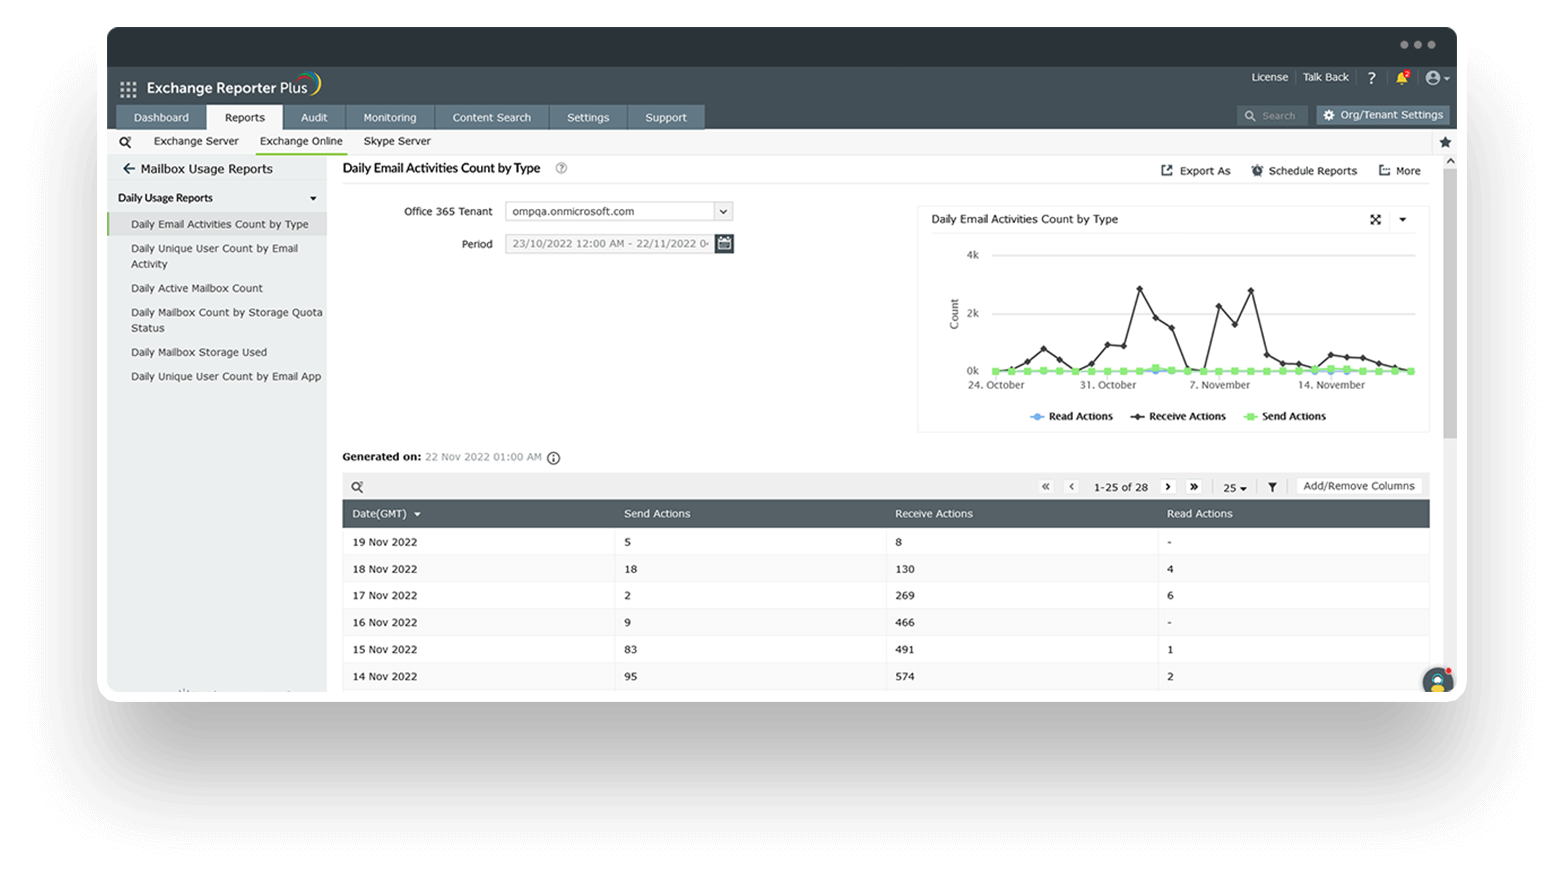
Task: Click the notification bell icon
Action: tap(1402, 78)
